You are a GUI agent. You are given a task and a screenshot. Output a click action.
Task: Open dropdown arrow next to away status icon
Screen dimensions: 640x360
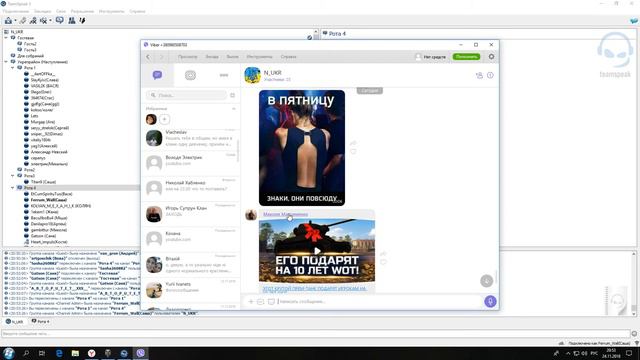pyautogui.click(x=50, y=21)
